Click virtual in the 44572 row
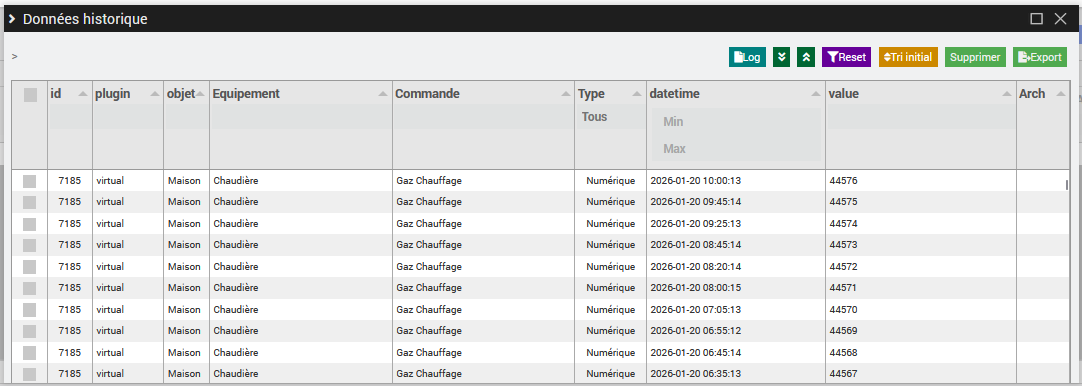Viewport: 1082px width, 386px height. coord(110,267)
